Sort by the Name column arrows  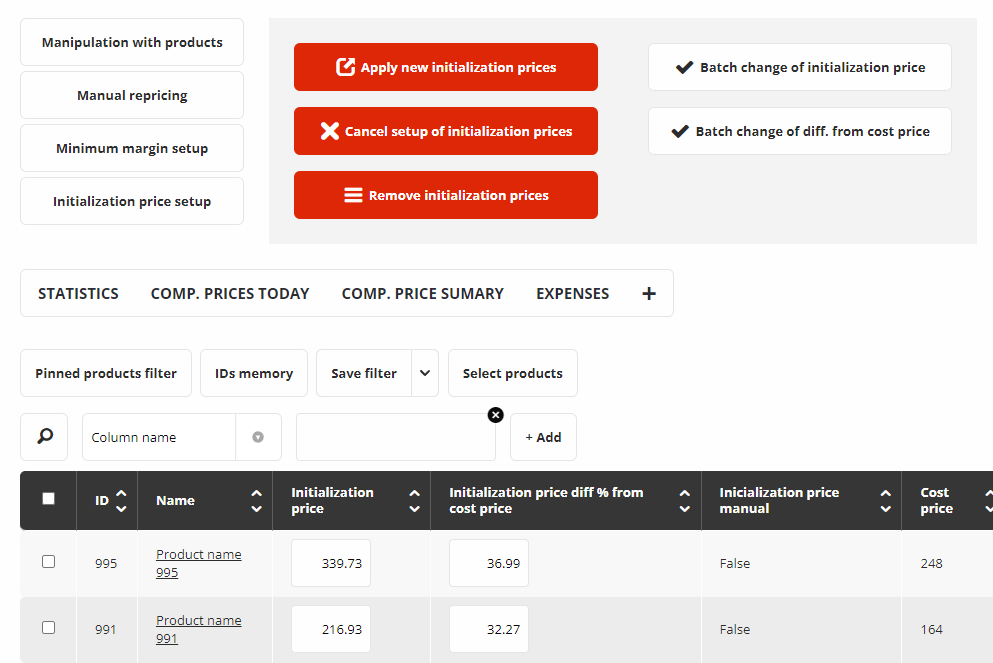(x=256, y=501)
